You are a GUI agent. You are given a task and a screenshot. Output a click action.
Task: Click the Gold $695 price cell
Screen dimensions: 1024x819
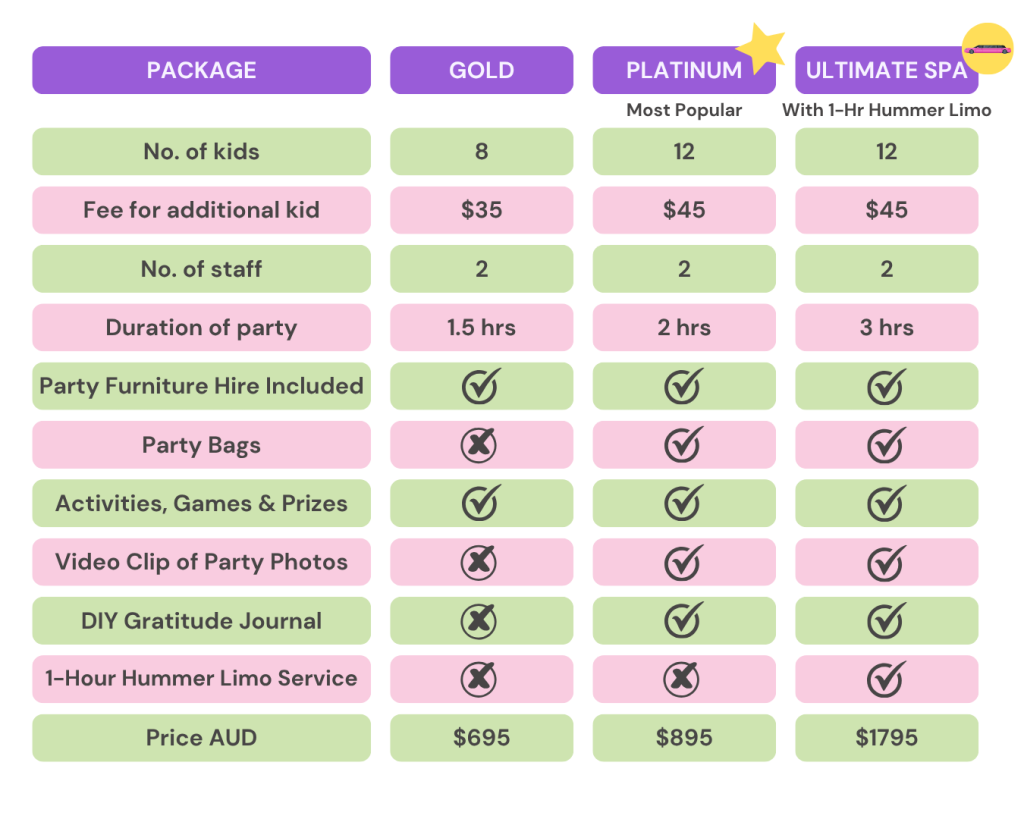point(481,738)
